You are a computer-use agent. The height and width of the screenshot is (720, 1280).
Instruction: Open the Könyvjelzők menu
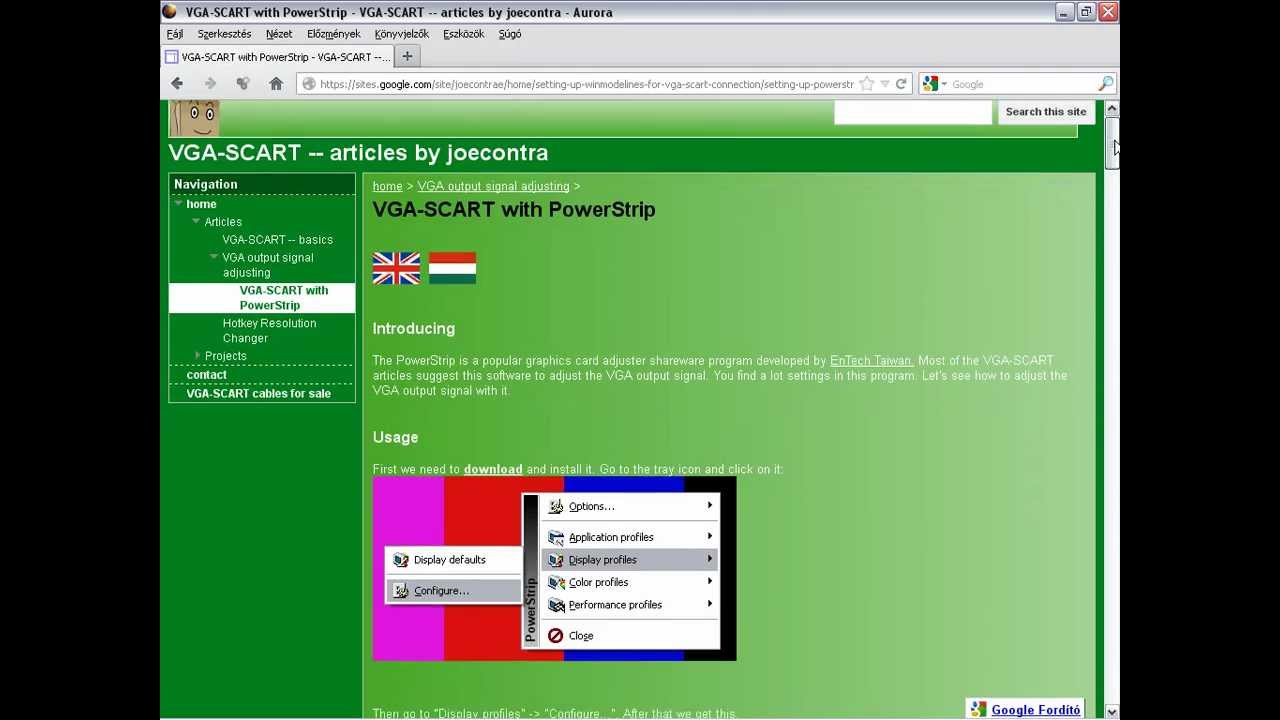pyautogui.click(x=402, y=34)
